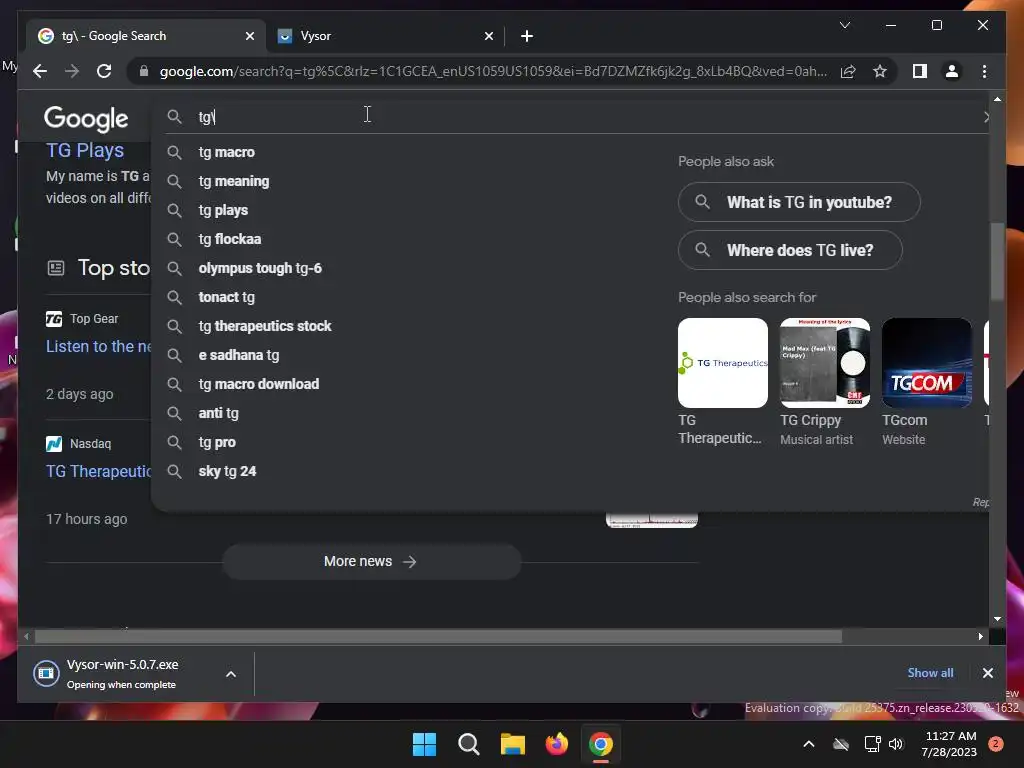Screen dimensions: 1024x768
Task: Click the Google logo
Action: pos(86,118)
